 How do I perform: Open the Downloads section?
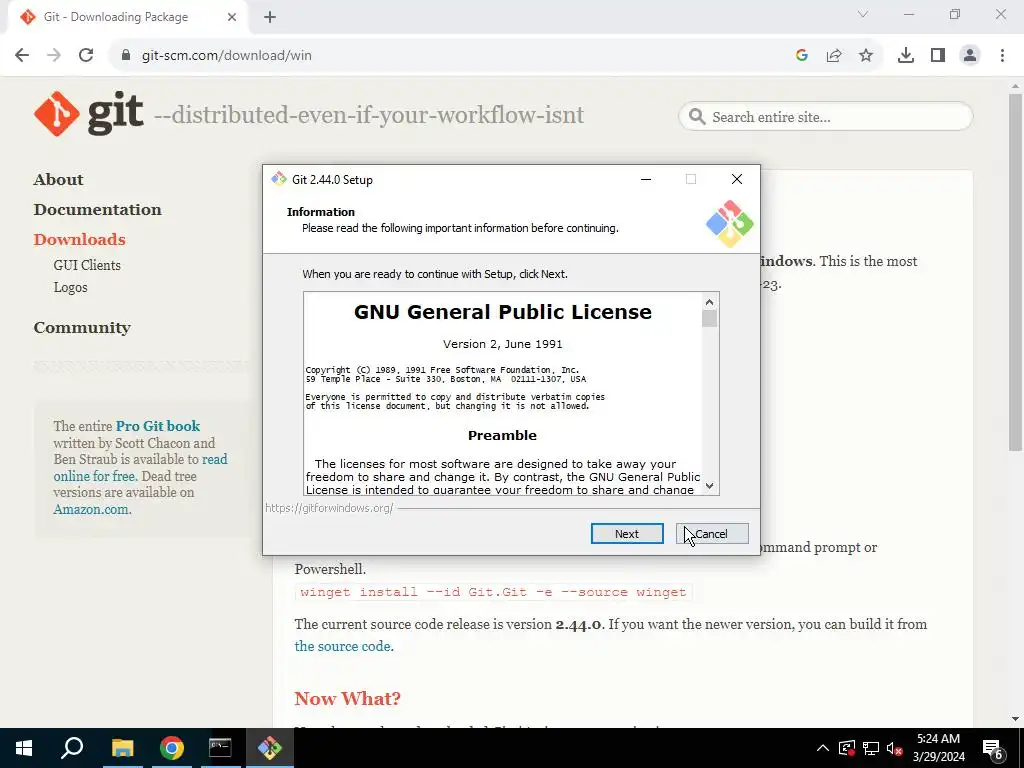pos(80,240)
